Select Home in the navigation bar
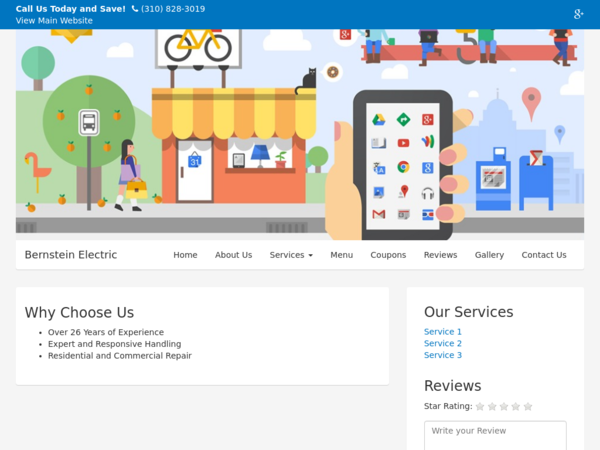Screen dimensions: 600x450 point(185,255)
